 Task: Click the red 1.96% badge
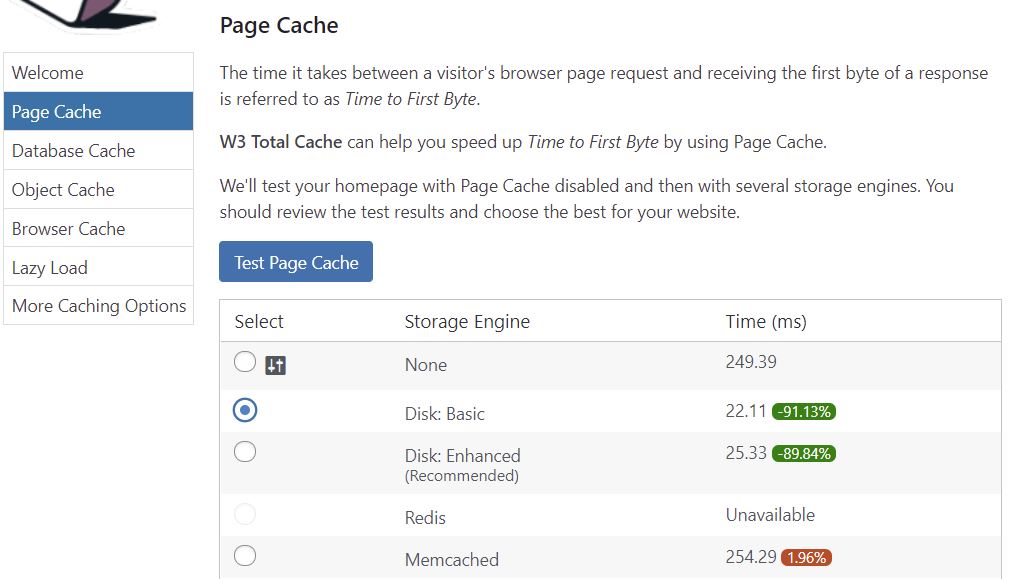806,558
